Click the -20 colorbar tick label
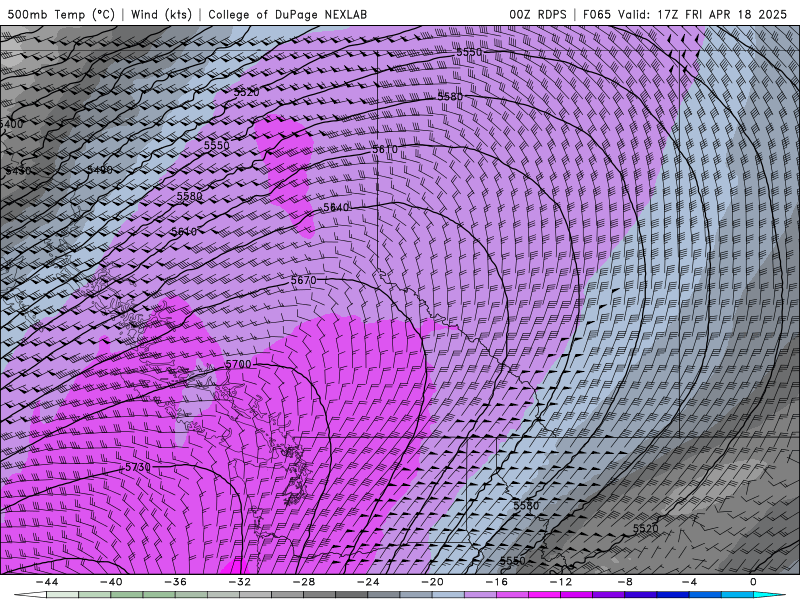Image resolution: width=800 pixels, height=600 pixels. pyautogui.click(x=433, y=582)
